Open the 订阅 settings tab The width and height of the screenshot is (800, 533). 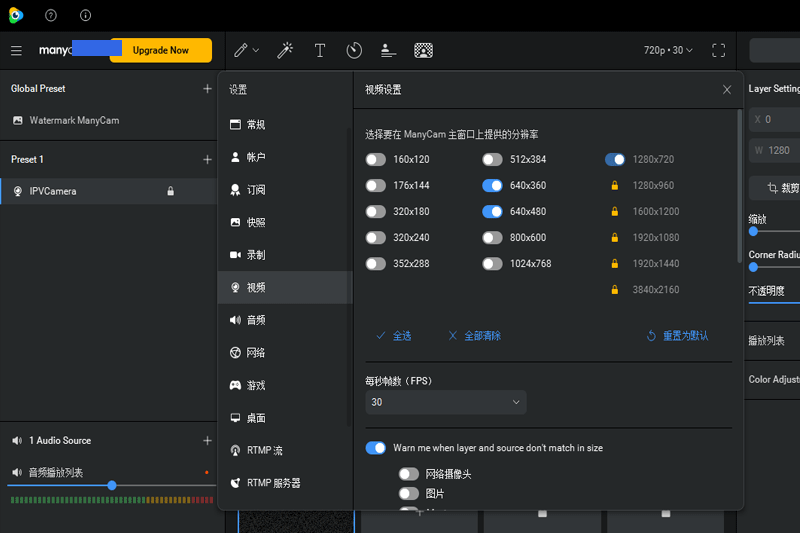tap(285, 190)
